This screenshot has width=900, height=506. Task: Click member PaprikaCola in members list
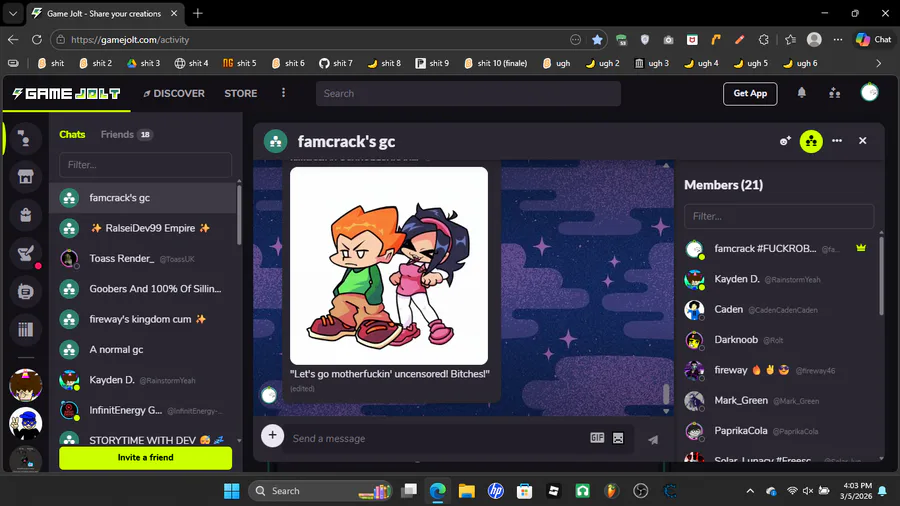(x=778, y=431)
